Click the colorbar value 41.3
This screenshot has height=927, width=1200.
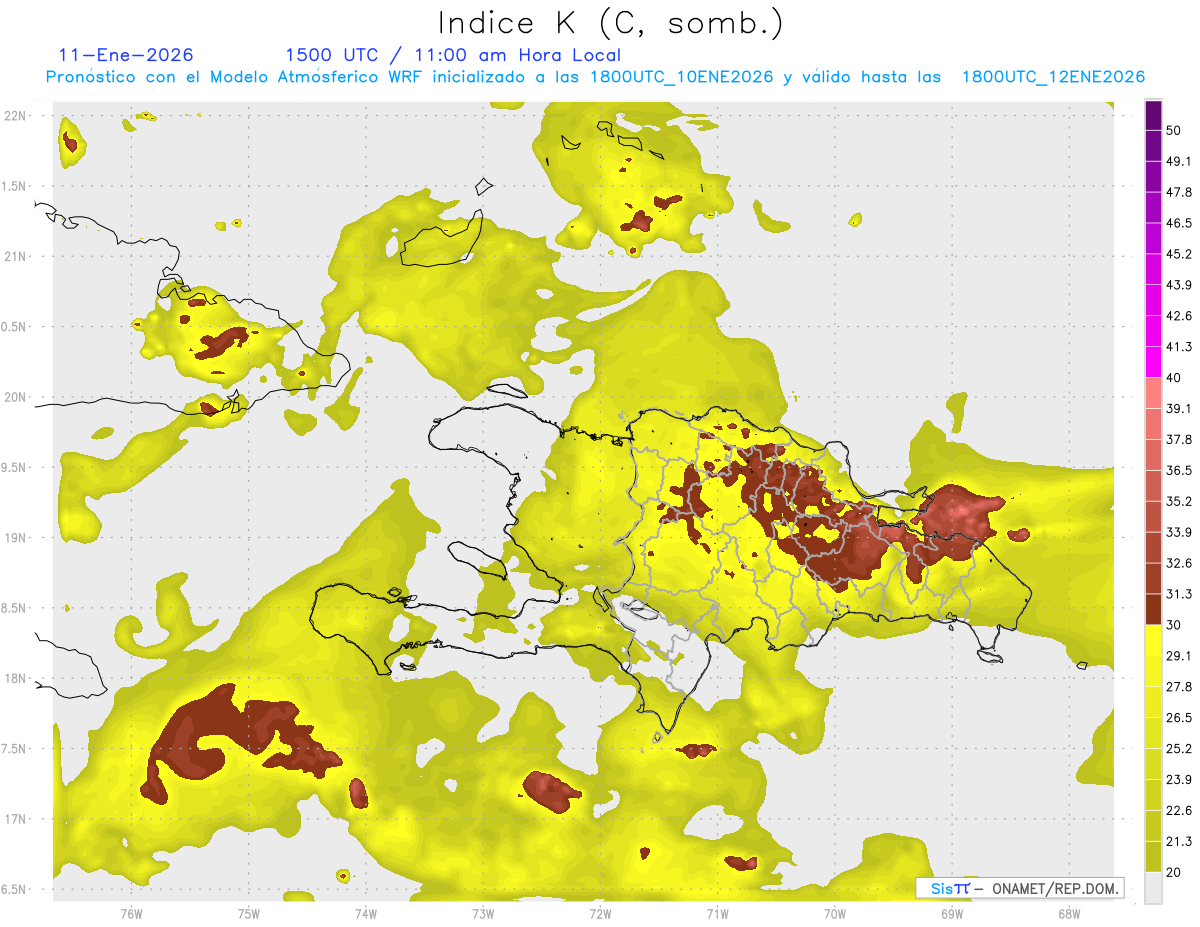[x=1179, y=347]
